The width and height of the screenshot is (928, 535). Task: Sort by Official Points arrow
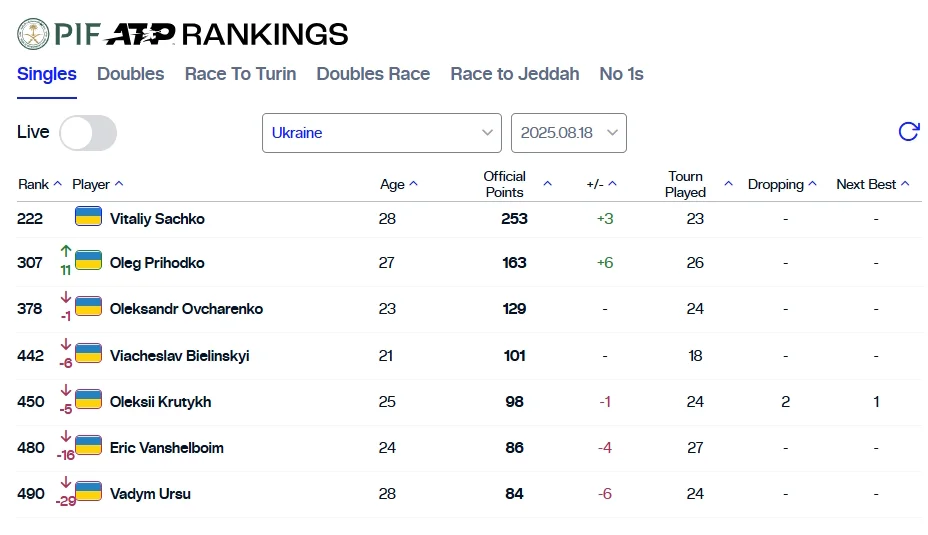[x=547, y=184]
